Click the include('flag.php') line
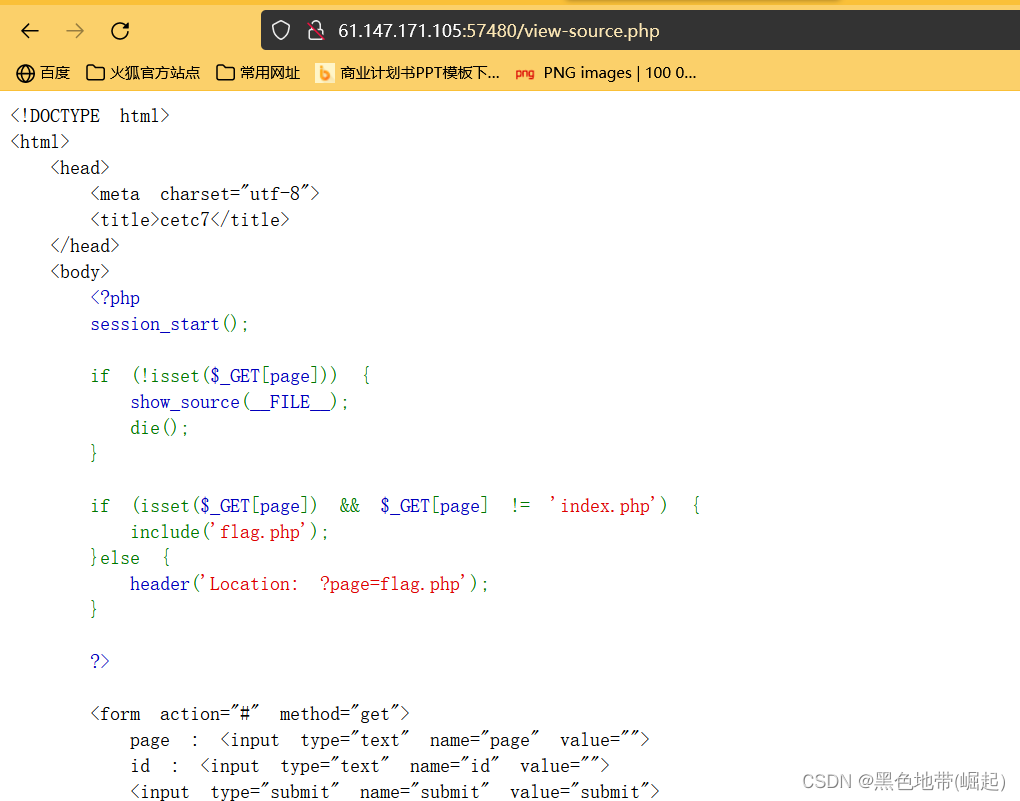The image size is (1020, 801). 229,532
